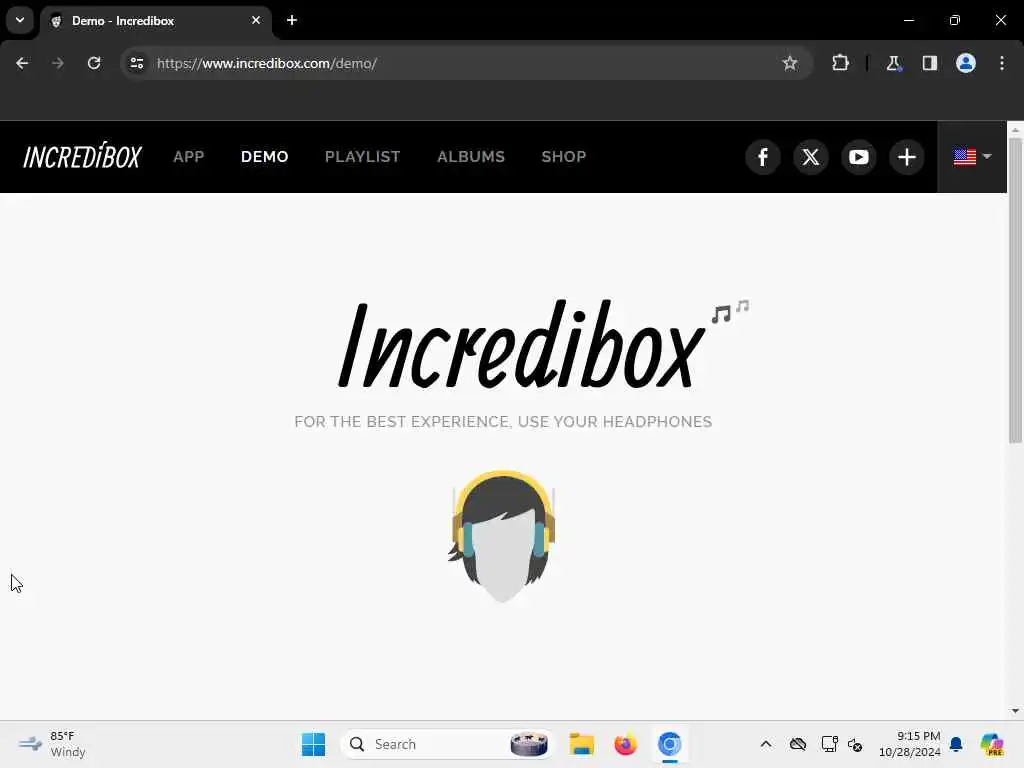The width and height of the screenshot is (1024, 768).
Task: Open the Chrome three-dot menu
Action: pyautogui.click(x=1002, y=63)
